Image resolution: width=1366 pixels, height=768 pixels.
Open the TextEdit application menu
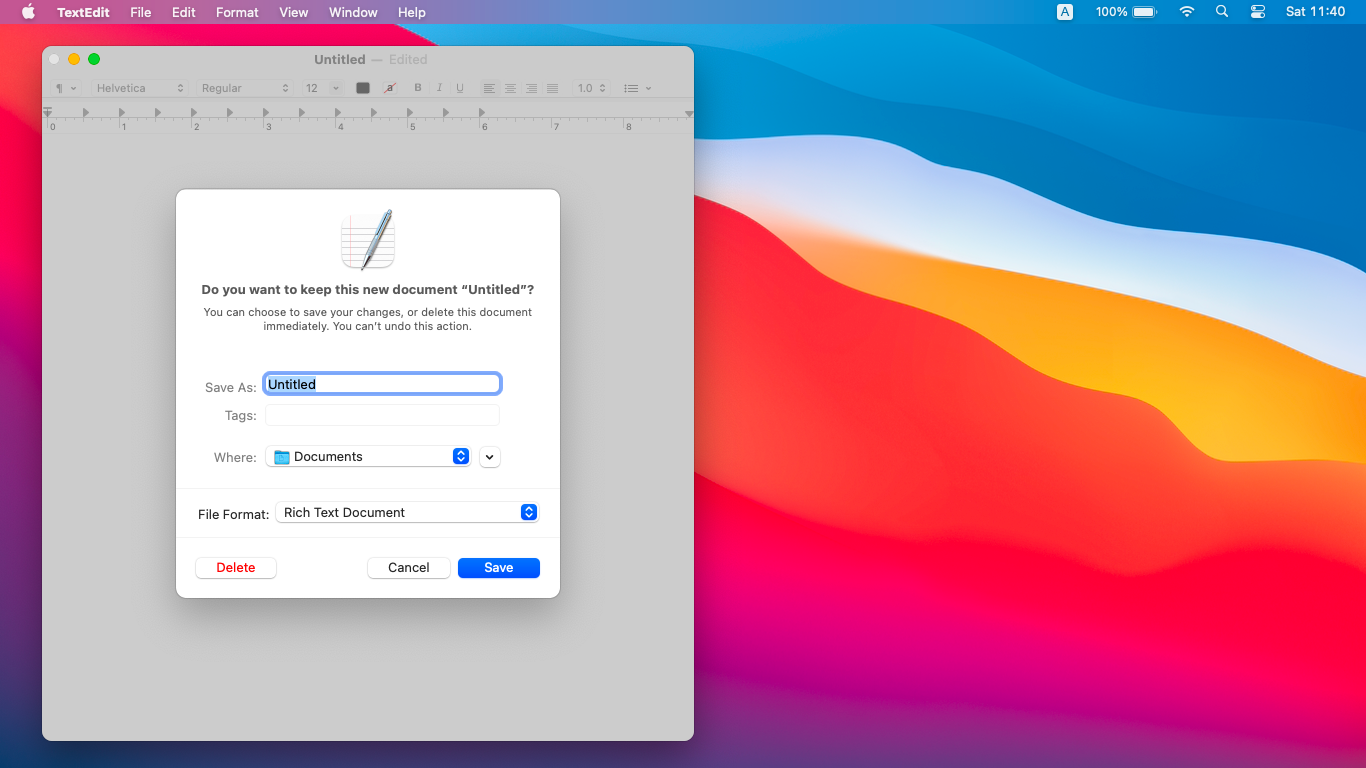(x=83, y=12)
